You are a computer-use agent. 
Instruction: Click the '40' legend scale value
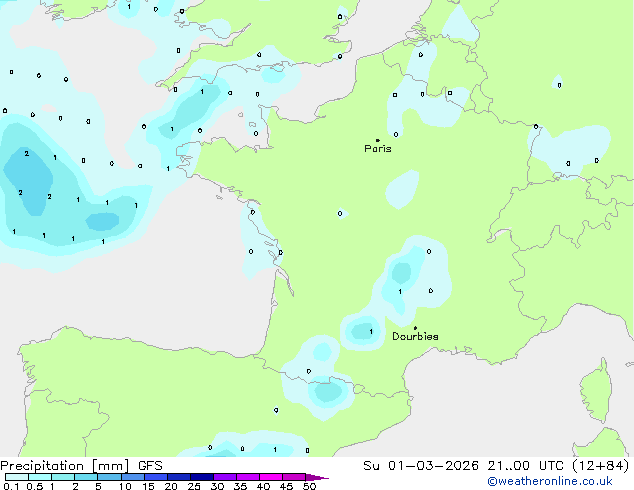(263, 486)
